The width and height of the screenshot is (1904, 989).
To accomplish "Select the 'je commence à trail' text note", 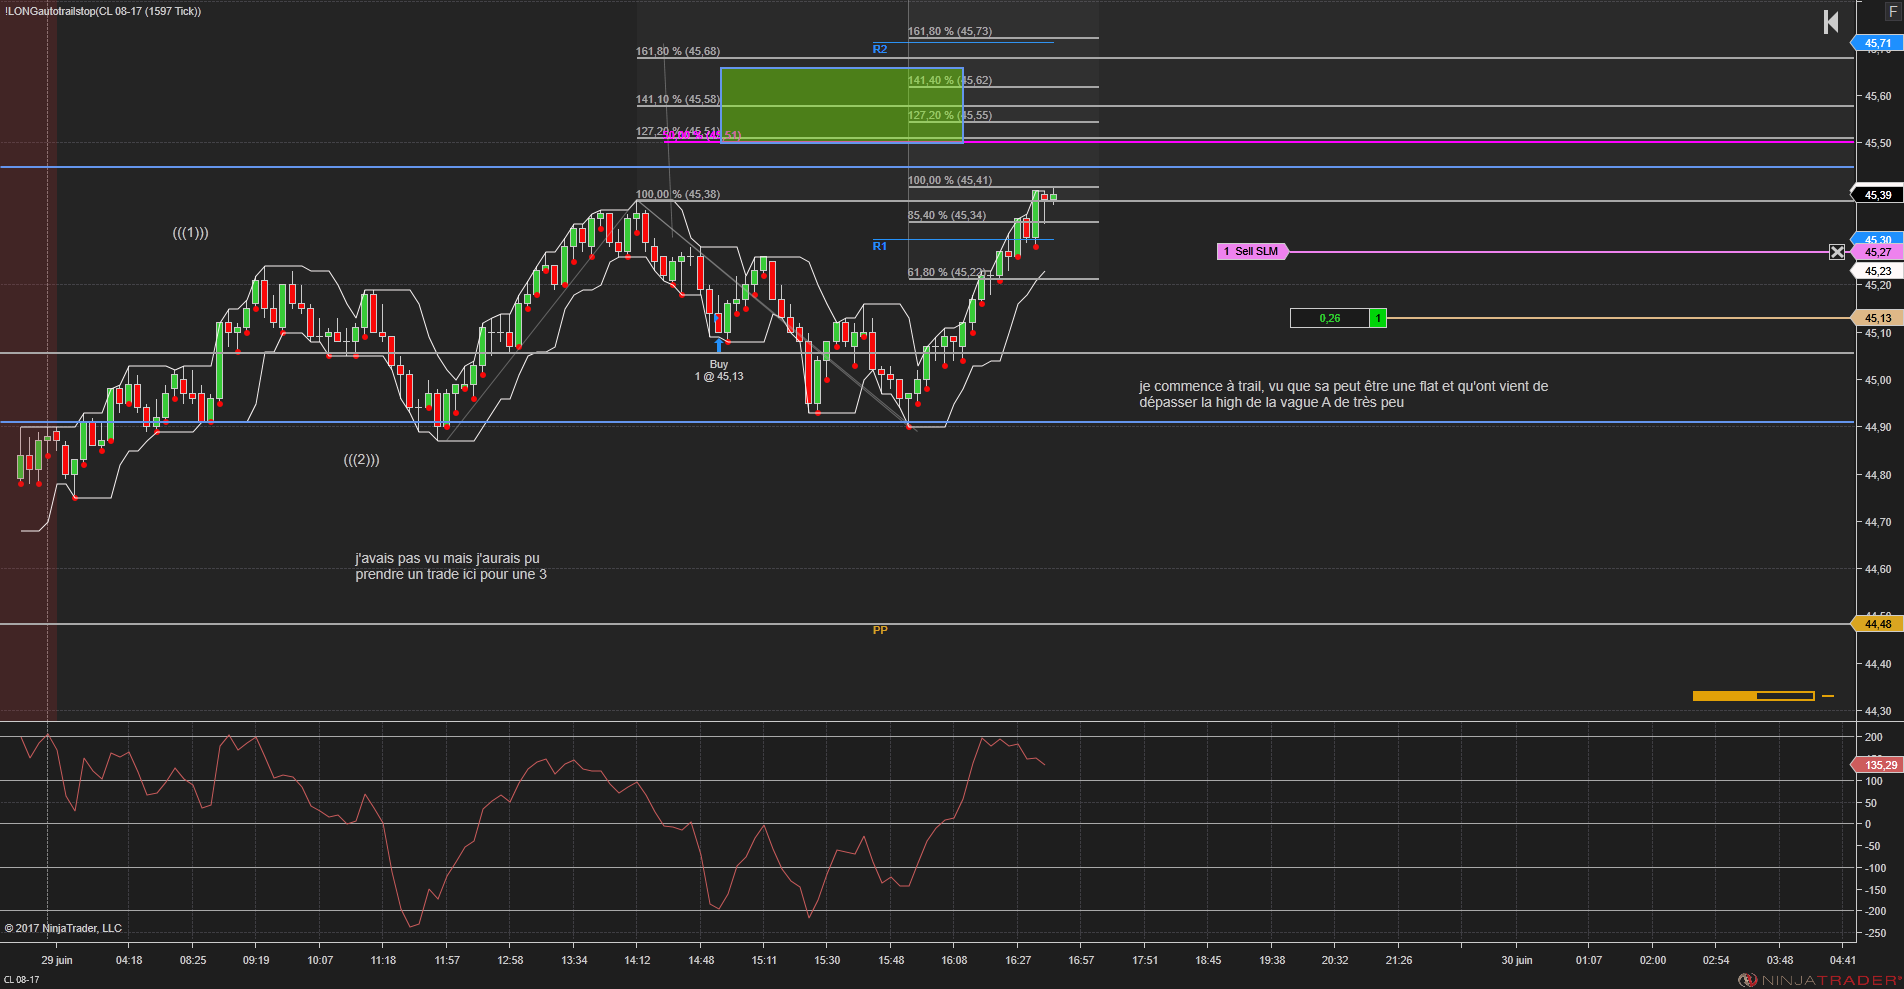I will pos(1343,394).
